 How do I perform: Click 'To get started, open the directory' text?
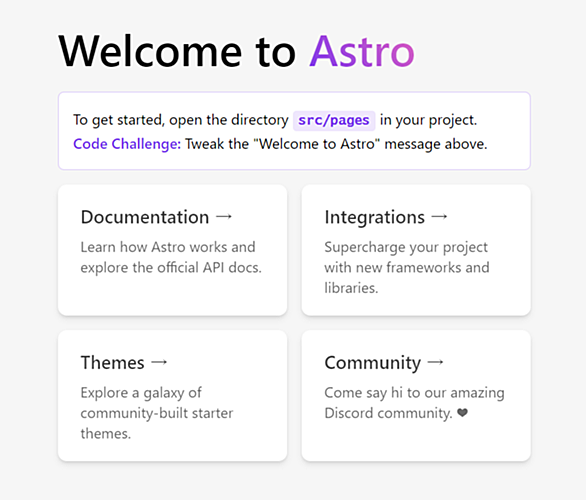pos(181,120)
